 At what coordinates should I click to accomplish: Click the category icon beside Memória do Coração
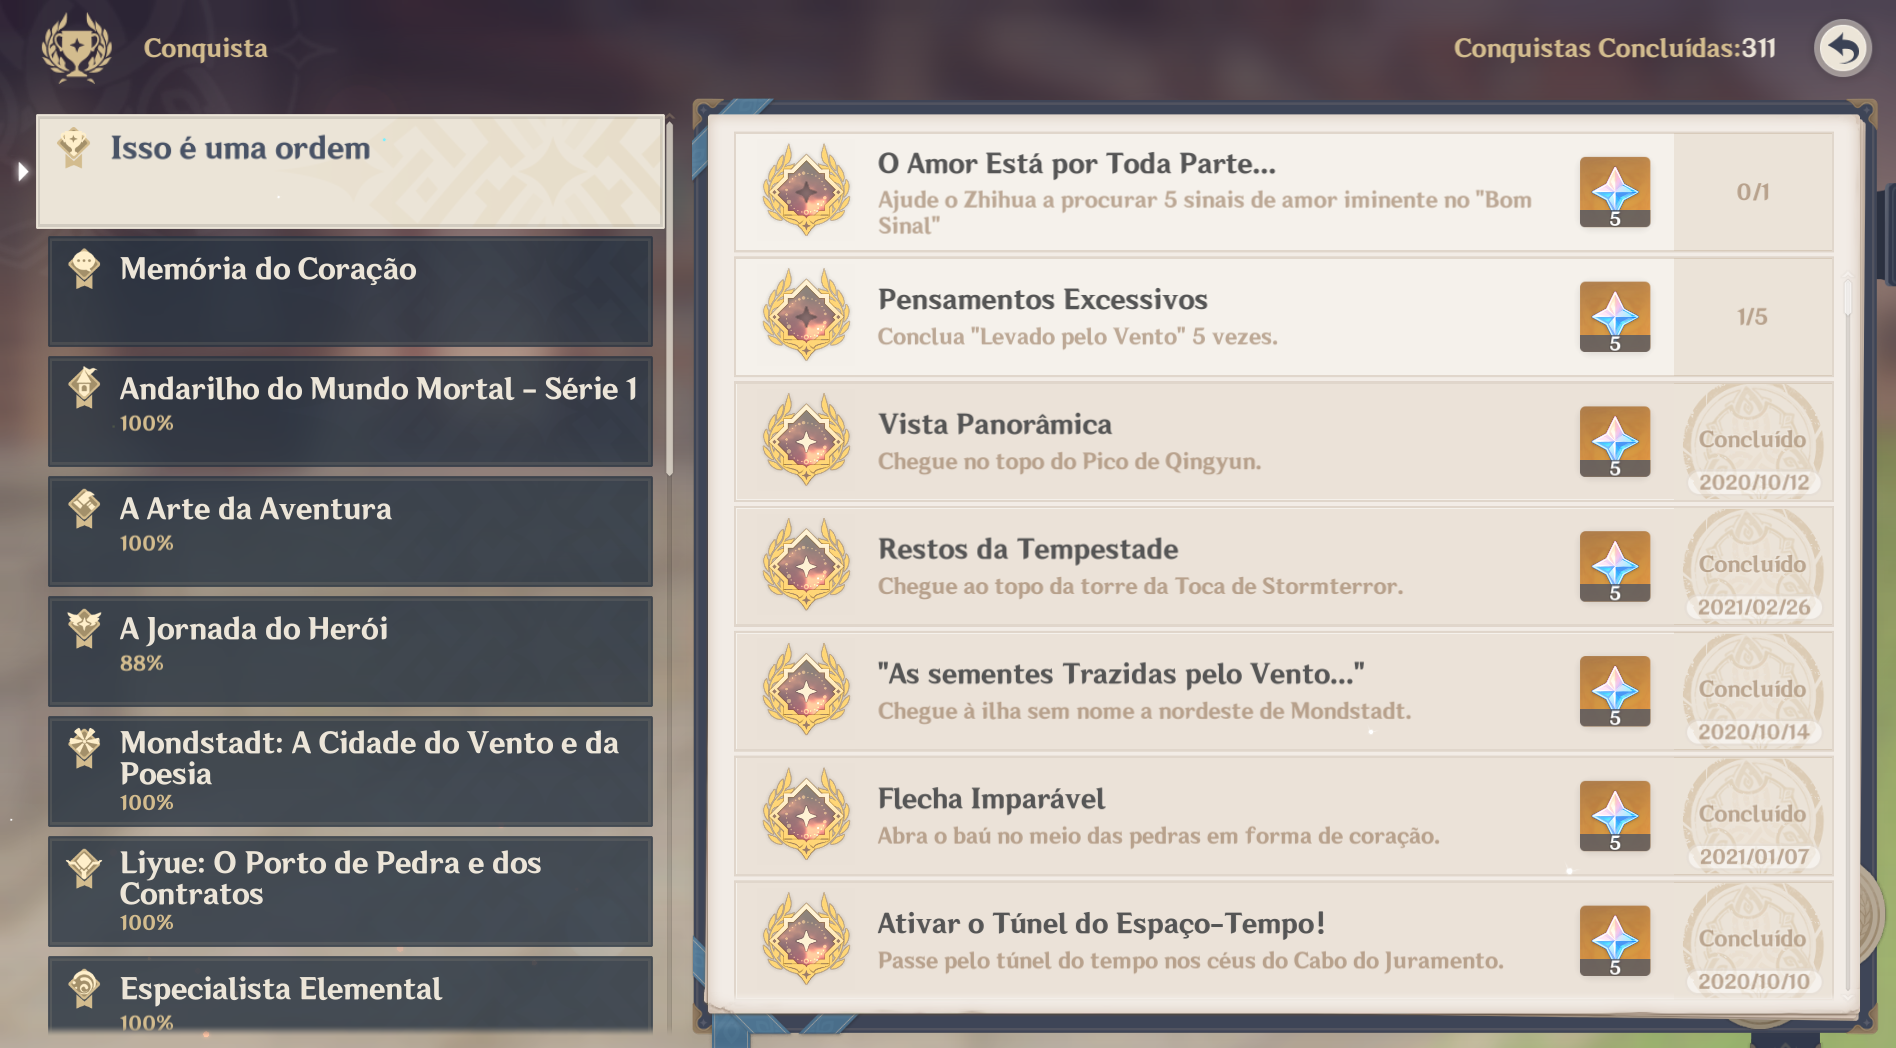click(x=85, y=268)
